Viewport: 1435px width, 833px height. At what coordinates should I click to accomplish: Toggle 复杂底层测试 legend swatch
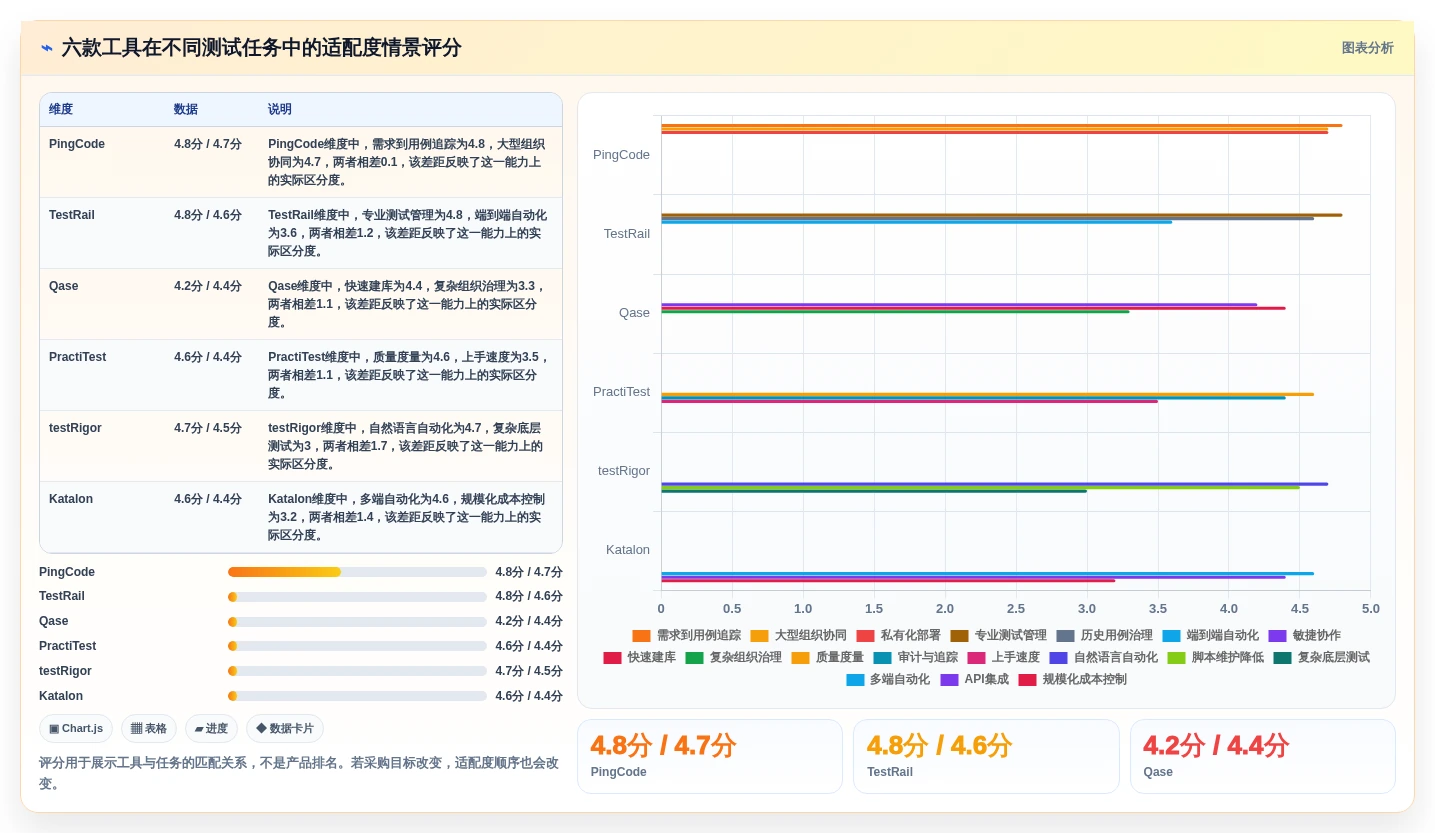click(1282, 658)
